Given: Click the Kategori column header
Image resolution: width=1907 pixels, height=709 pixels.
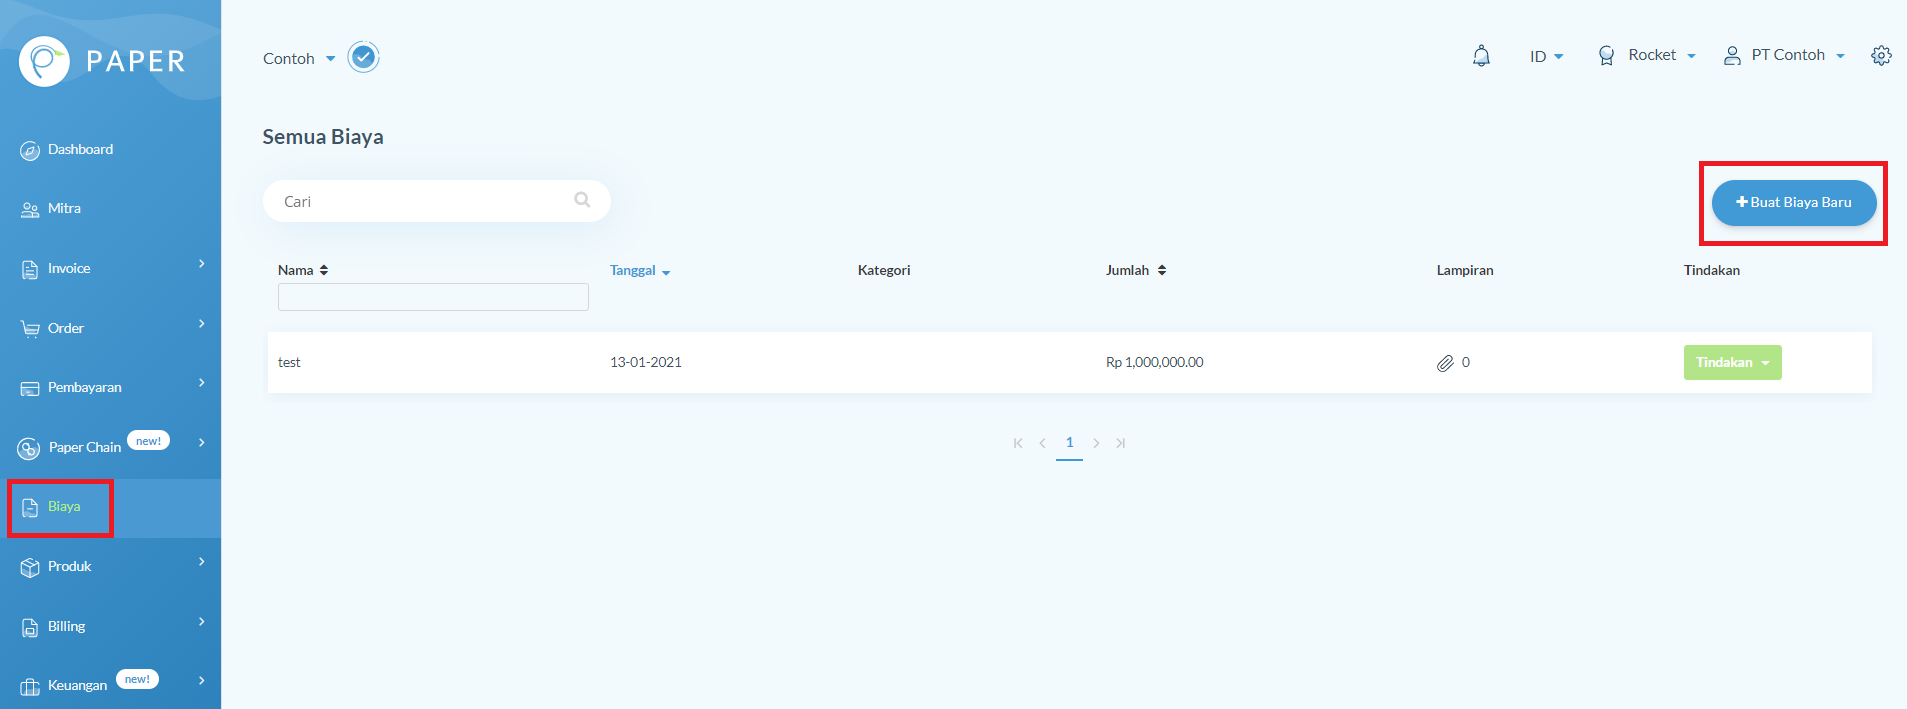Looking at the screenshot, I should [884, 270].
